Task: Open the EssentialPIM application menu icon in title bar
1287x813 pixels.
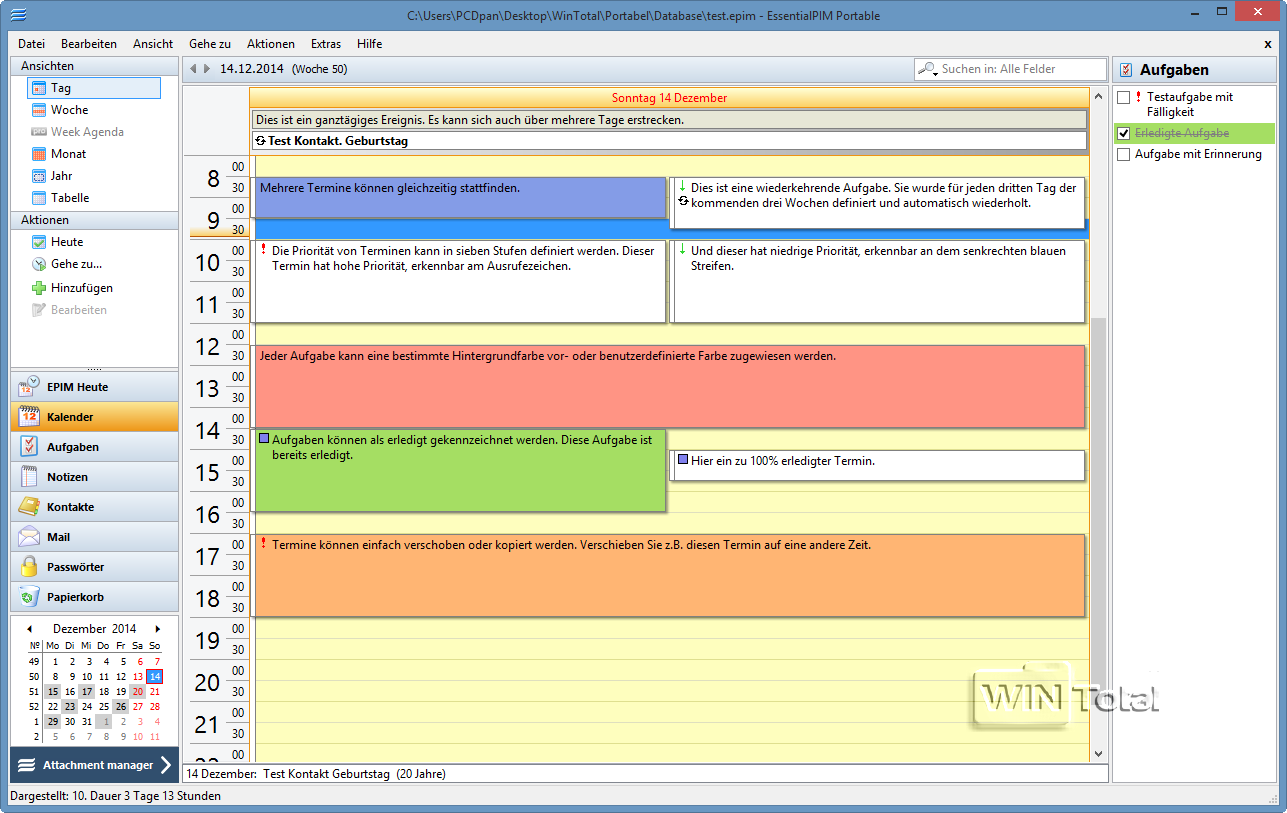Action: coord(17,15)
